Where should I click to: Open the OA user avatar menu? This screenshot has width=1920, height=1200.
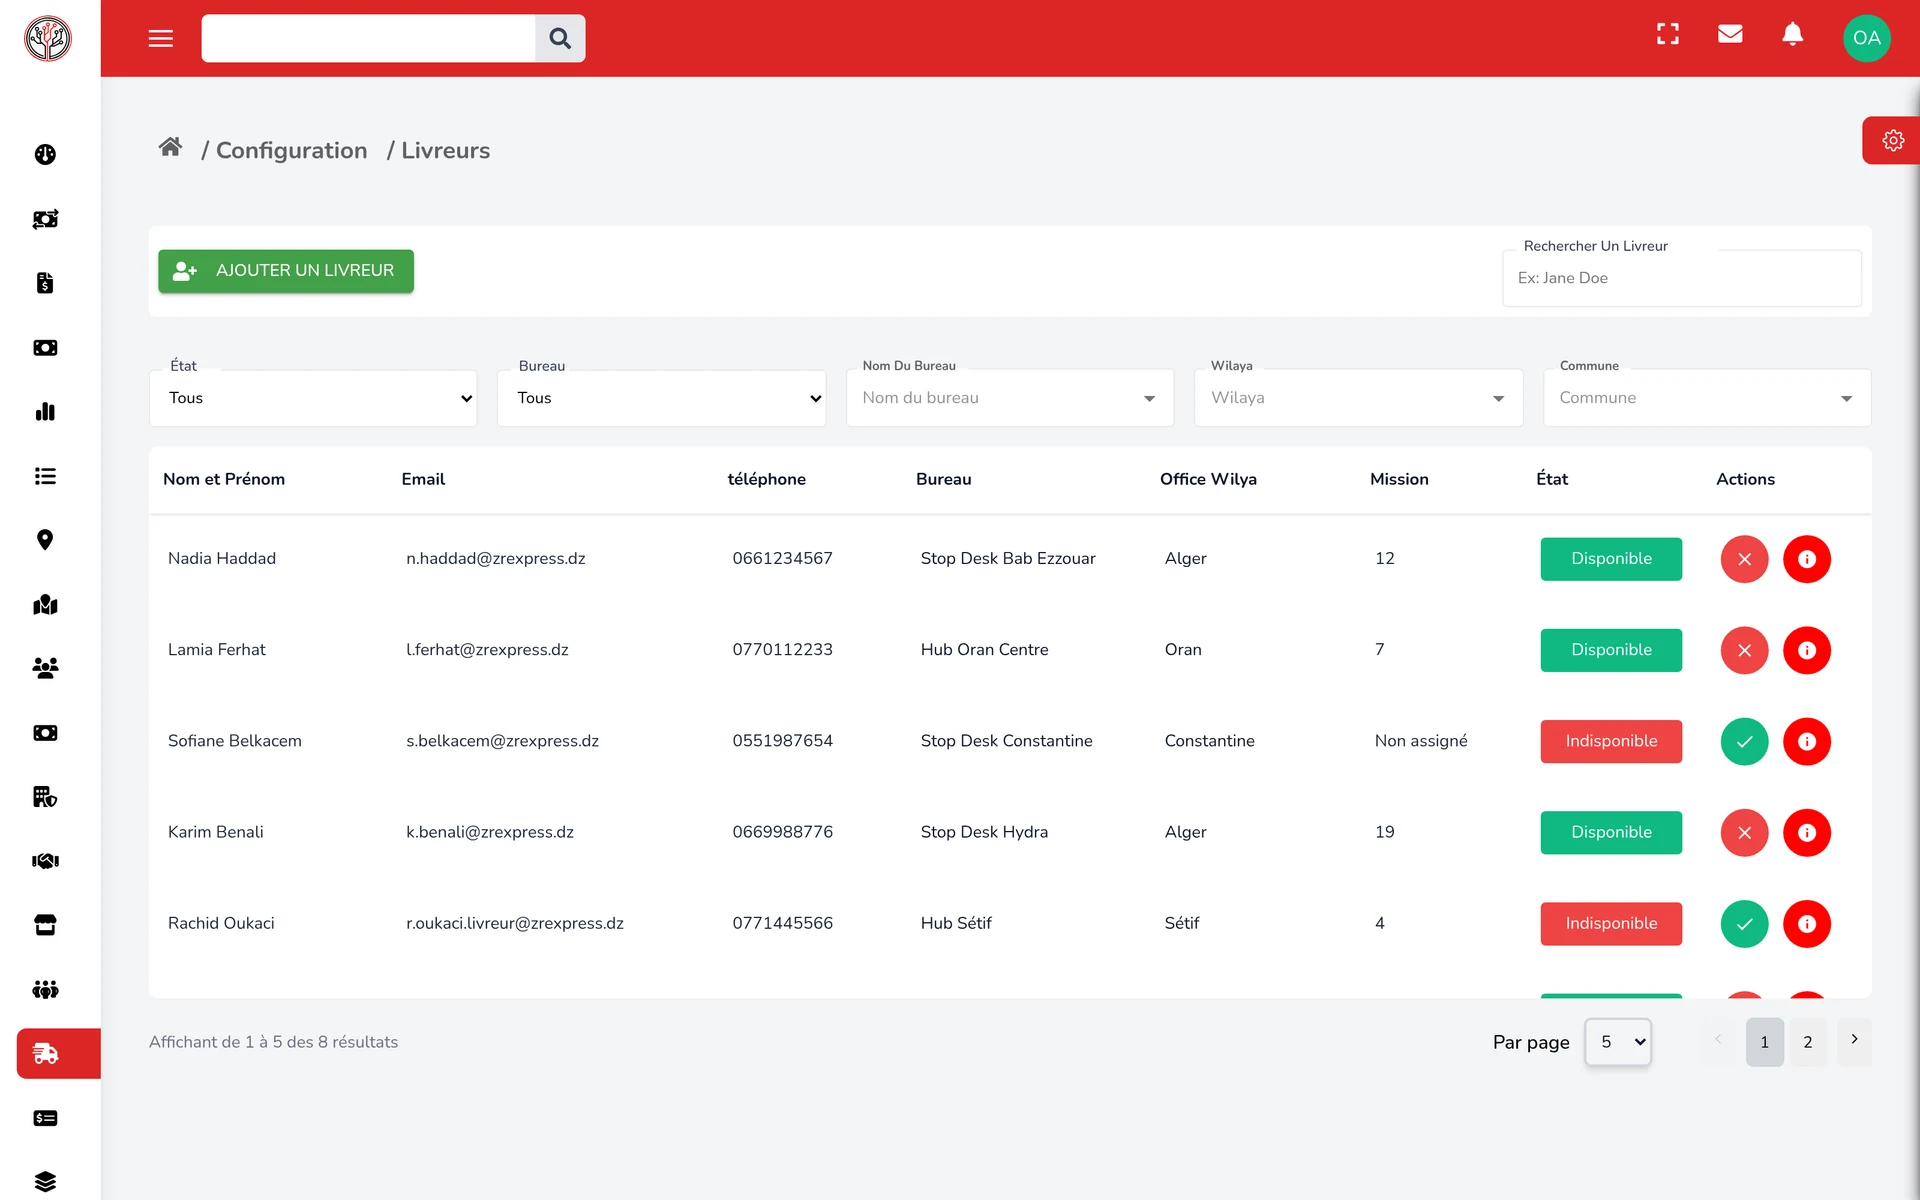1866,38
